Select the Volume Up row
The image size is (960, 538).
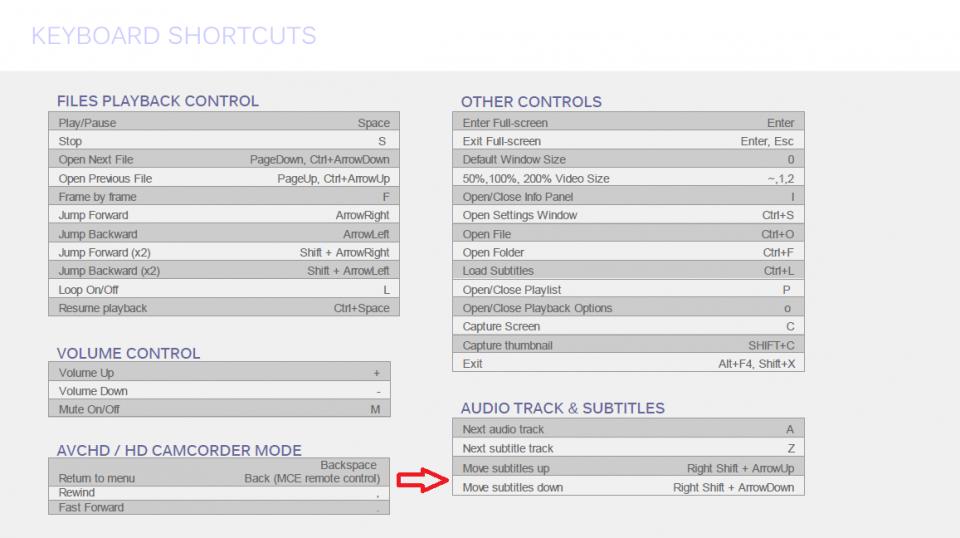[x=219, y=373]
